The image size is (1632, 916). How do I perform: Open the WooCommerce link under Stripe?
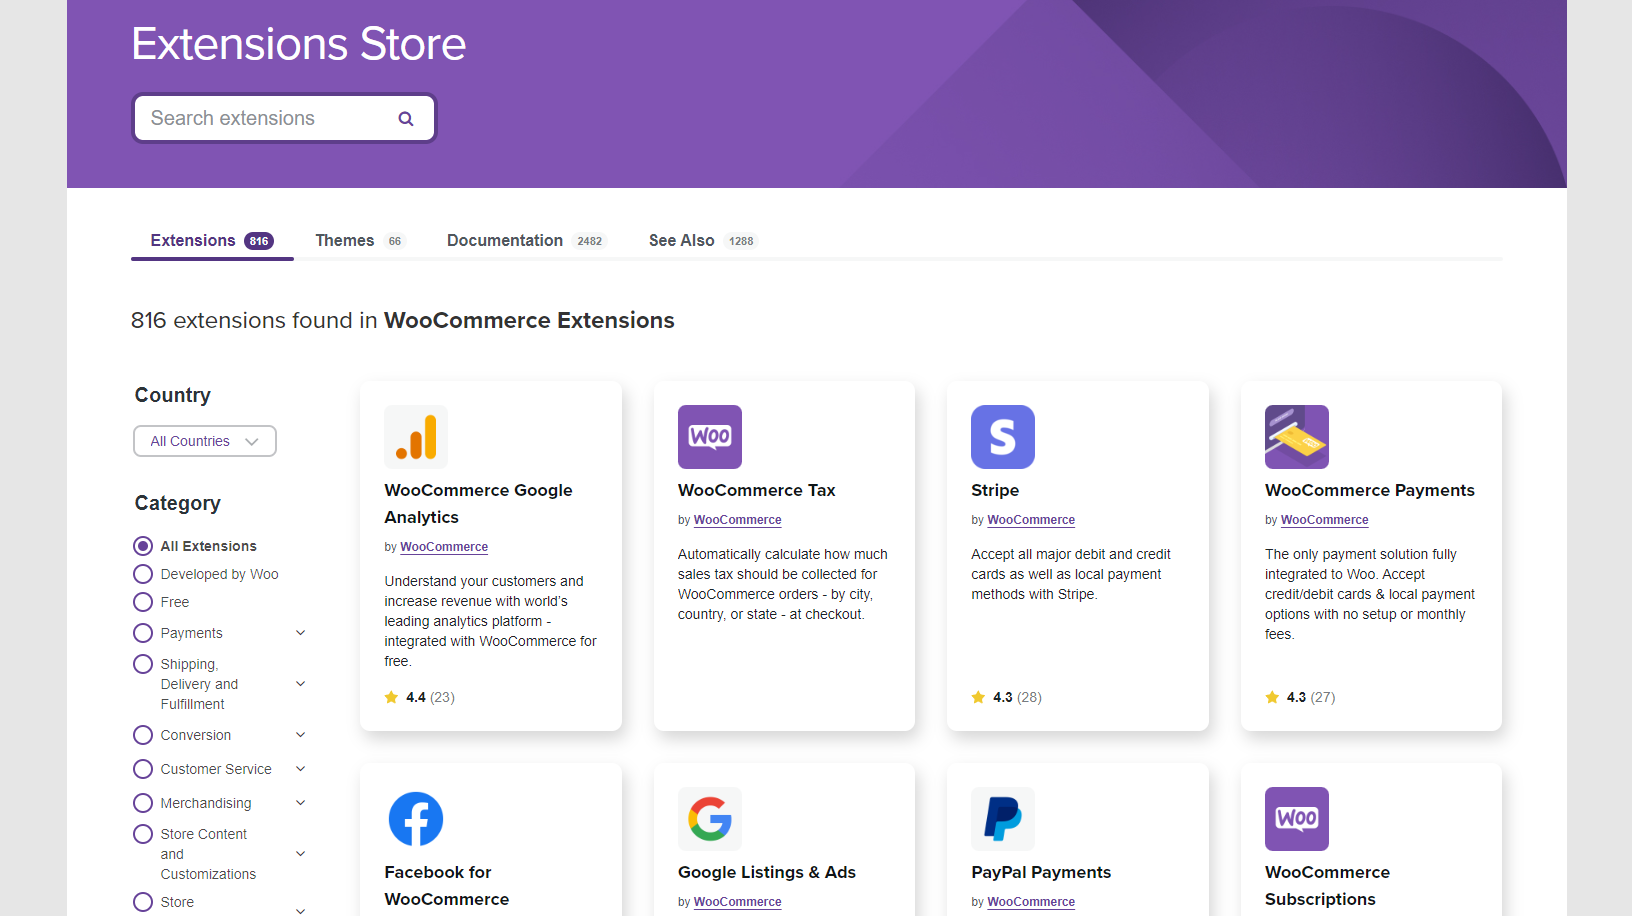tap(1031, 519)
